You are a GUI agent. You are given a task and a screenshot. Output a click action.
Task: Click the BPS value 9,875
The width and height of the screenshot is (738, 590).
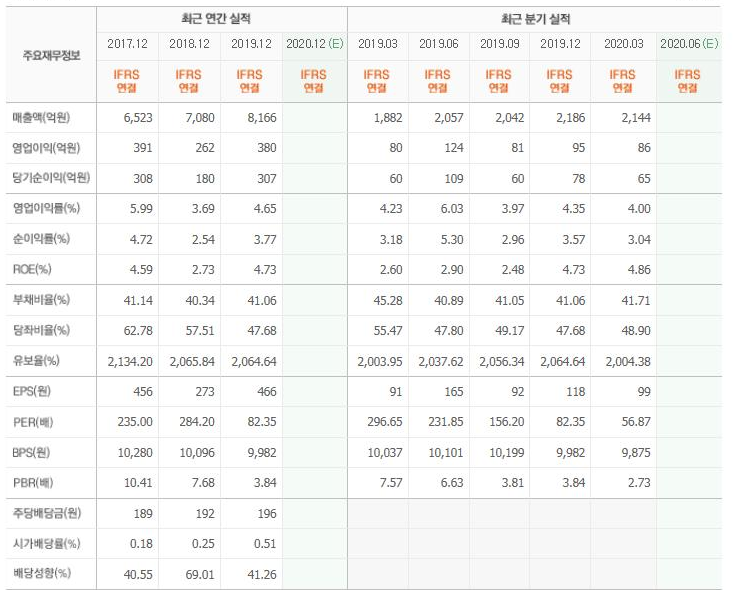636,453
